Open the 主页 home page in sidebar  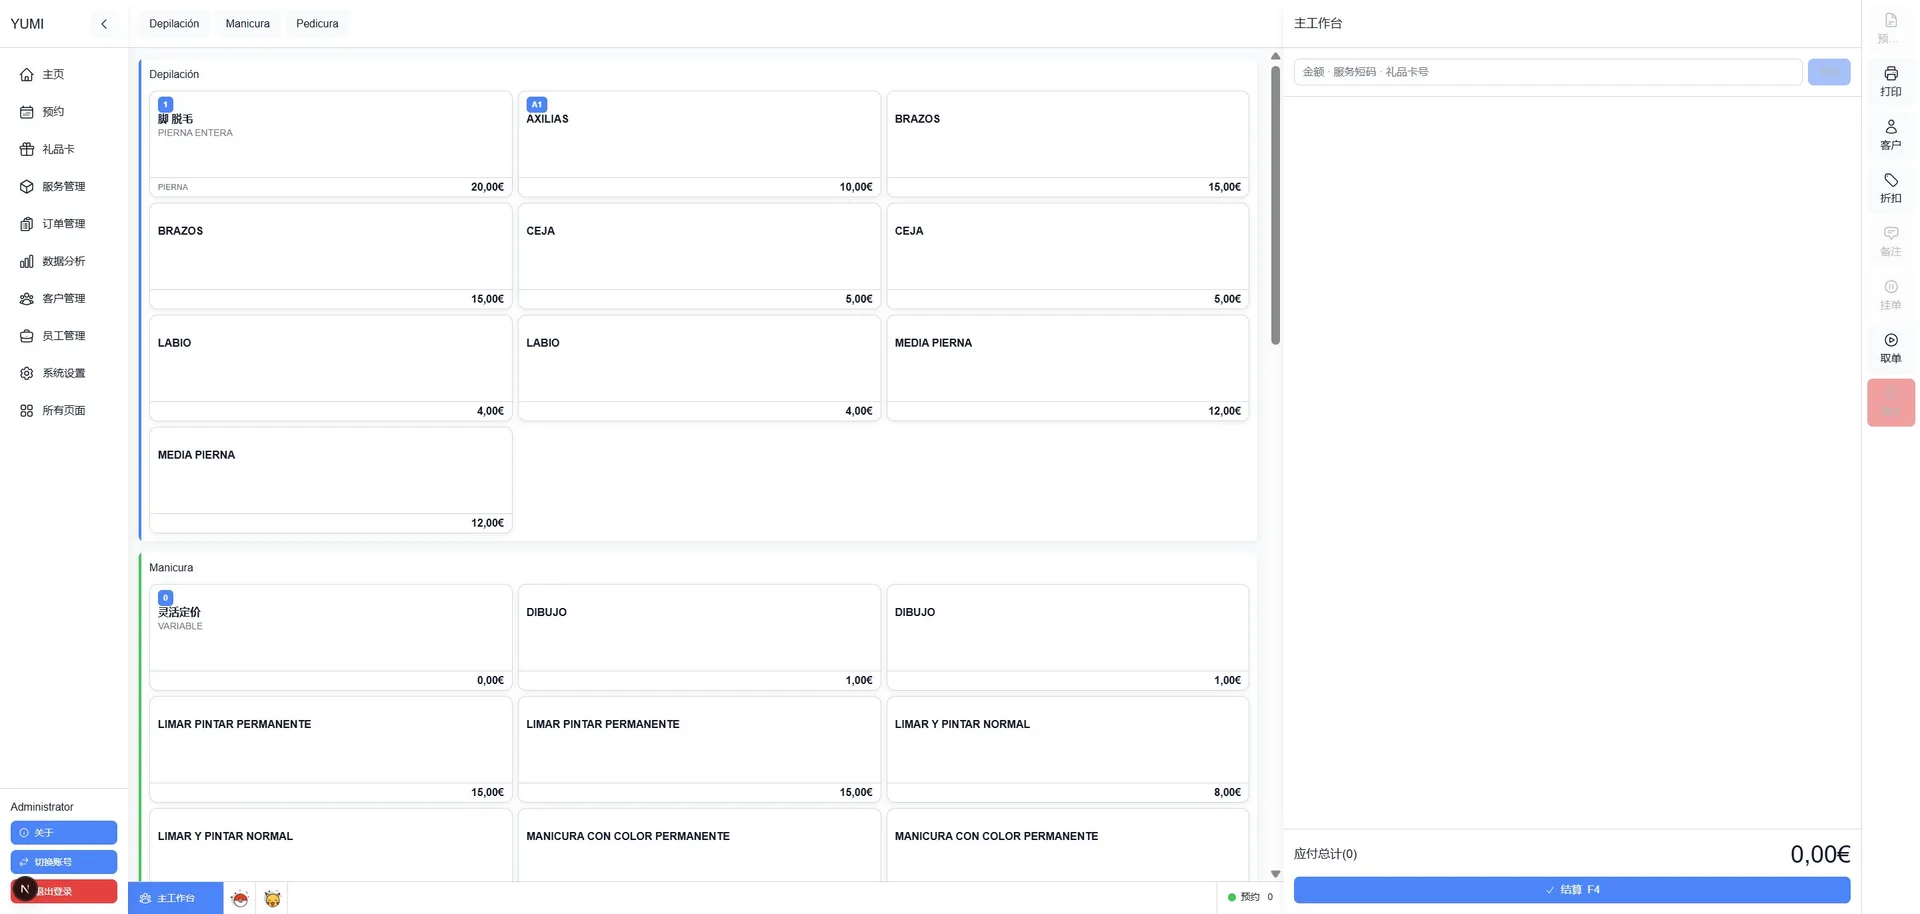tap(64, 75)
